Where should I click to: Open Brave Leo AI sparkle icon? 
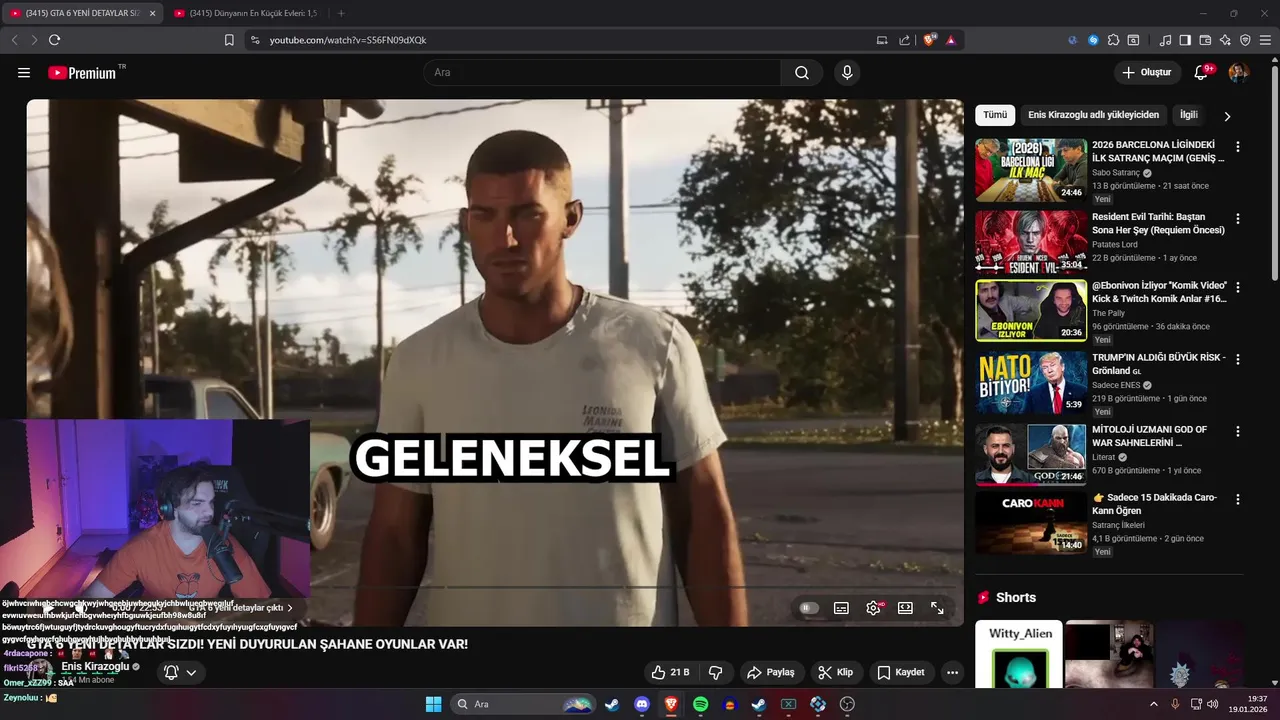[1225, 40]
